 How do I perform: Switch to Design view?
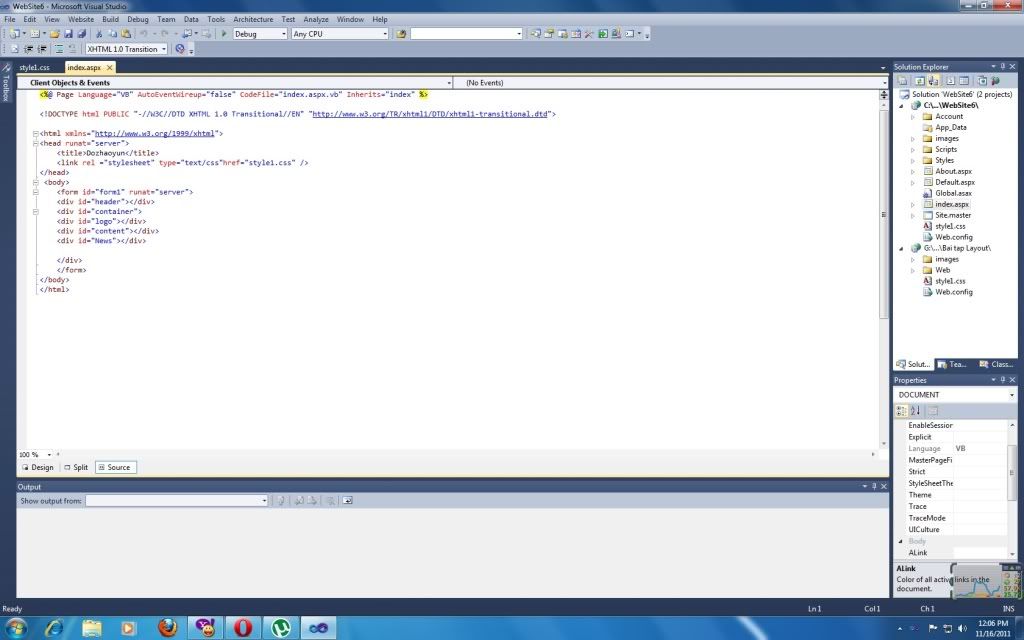[39, 468]
